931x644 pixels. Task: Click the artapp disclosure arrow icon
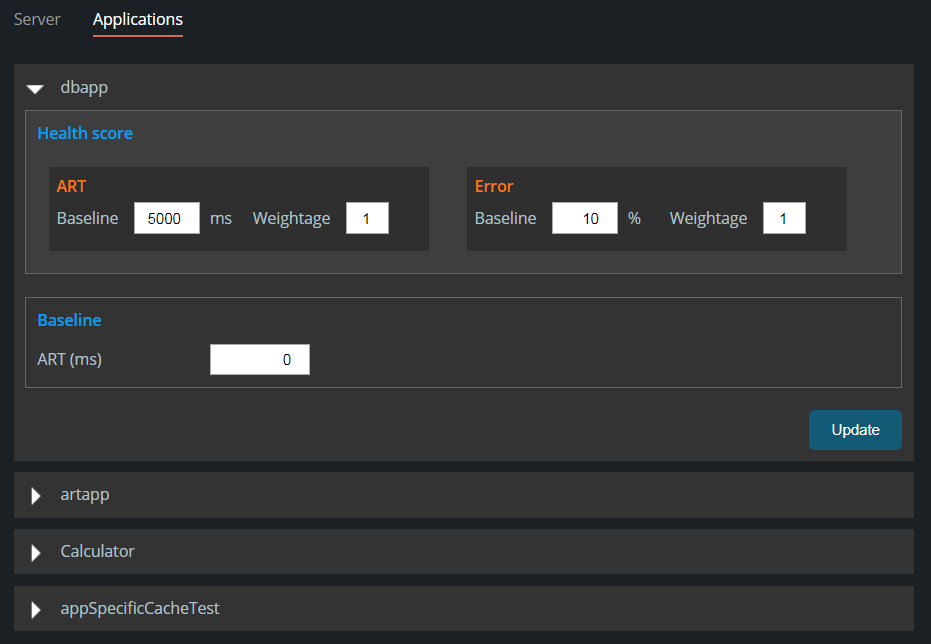[x=36, y=494]
